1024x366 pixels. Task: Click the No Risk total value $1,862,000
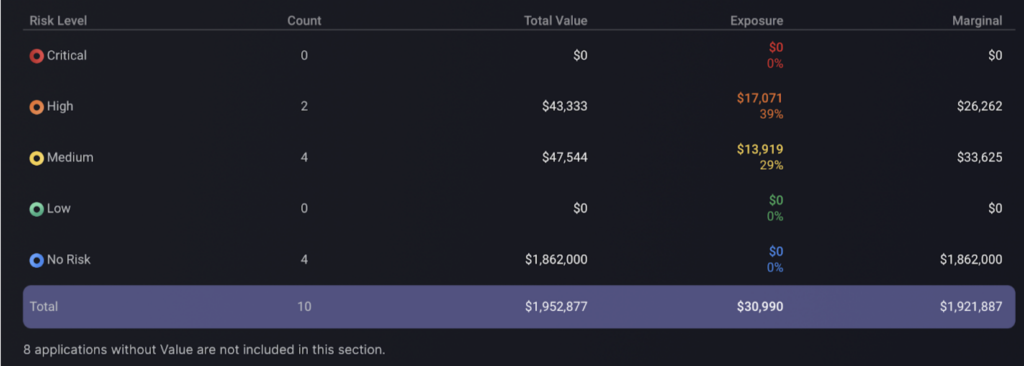click(x=556, y=259)
